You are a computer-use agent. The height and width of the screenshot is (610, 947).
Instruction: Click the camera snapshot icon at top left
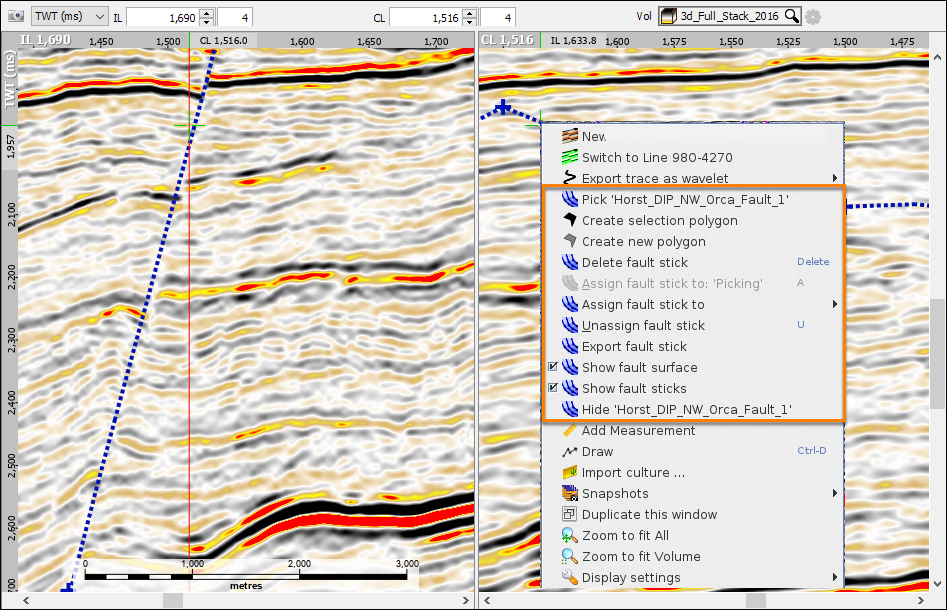16,16
